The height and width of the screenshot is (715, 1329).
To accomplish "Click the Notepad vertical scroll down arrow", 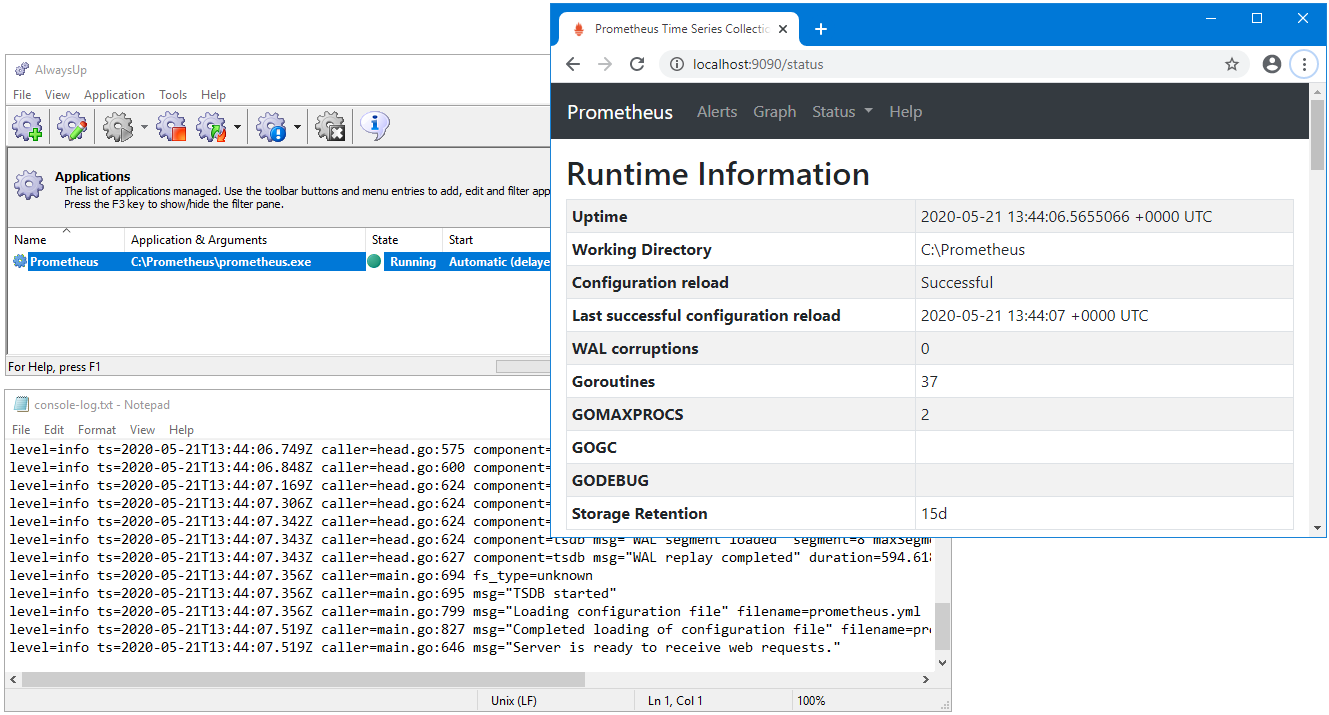I will tap(942, 662).
